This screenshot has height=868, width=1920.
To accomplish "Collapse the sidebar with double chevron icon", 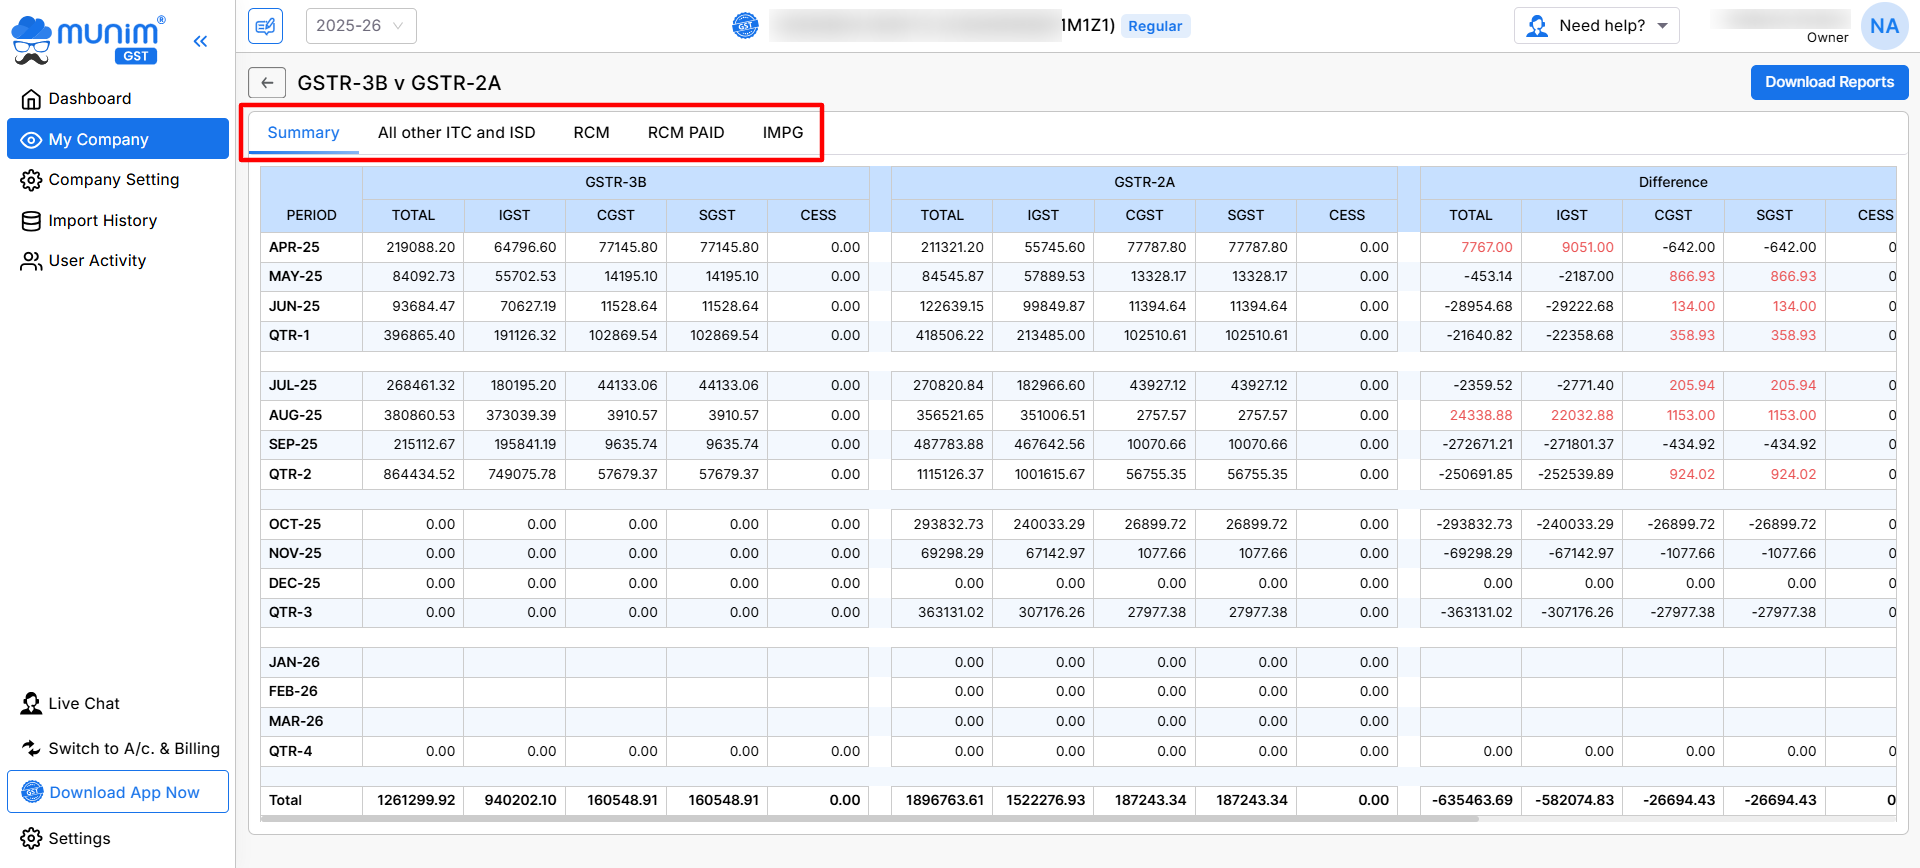I will 200,41.
